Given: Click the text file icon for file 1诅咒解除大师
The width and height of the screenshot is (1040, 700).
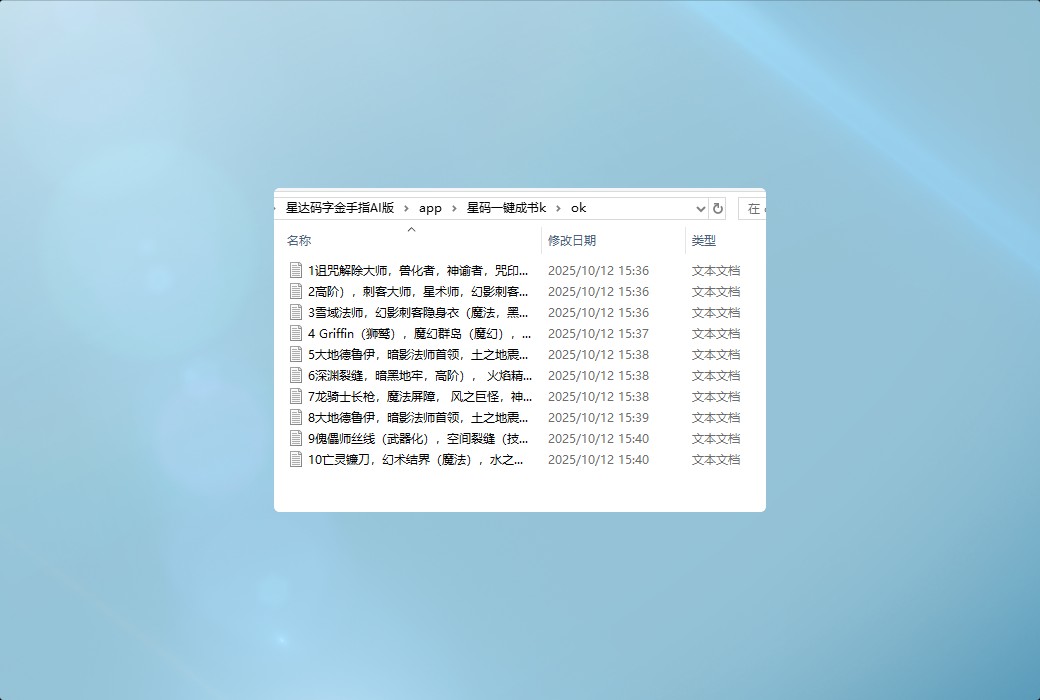Looking at the screenshot, I should pos(296,270).
